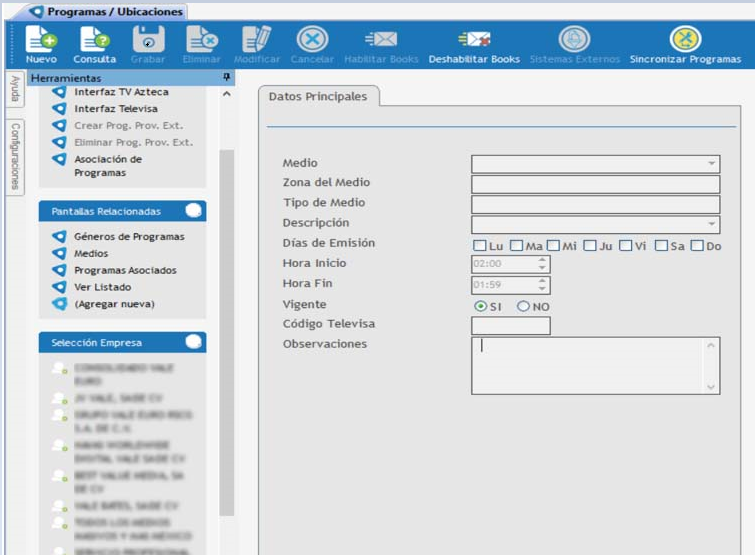Click arrow icon beside Interfaz TV Azteca
755x555 pixels.
[59, 91]
